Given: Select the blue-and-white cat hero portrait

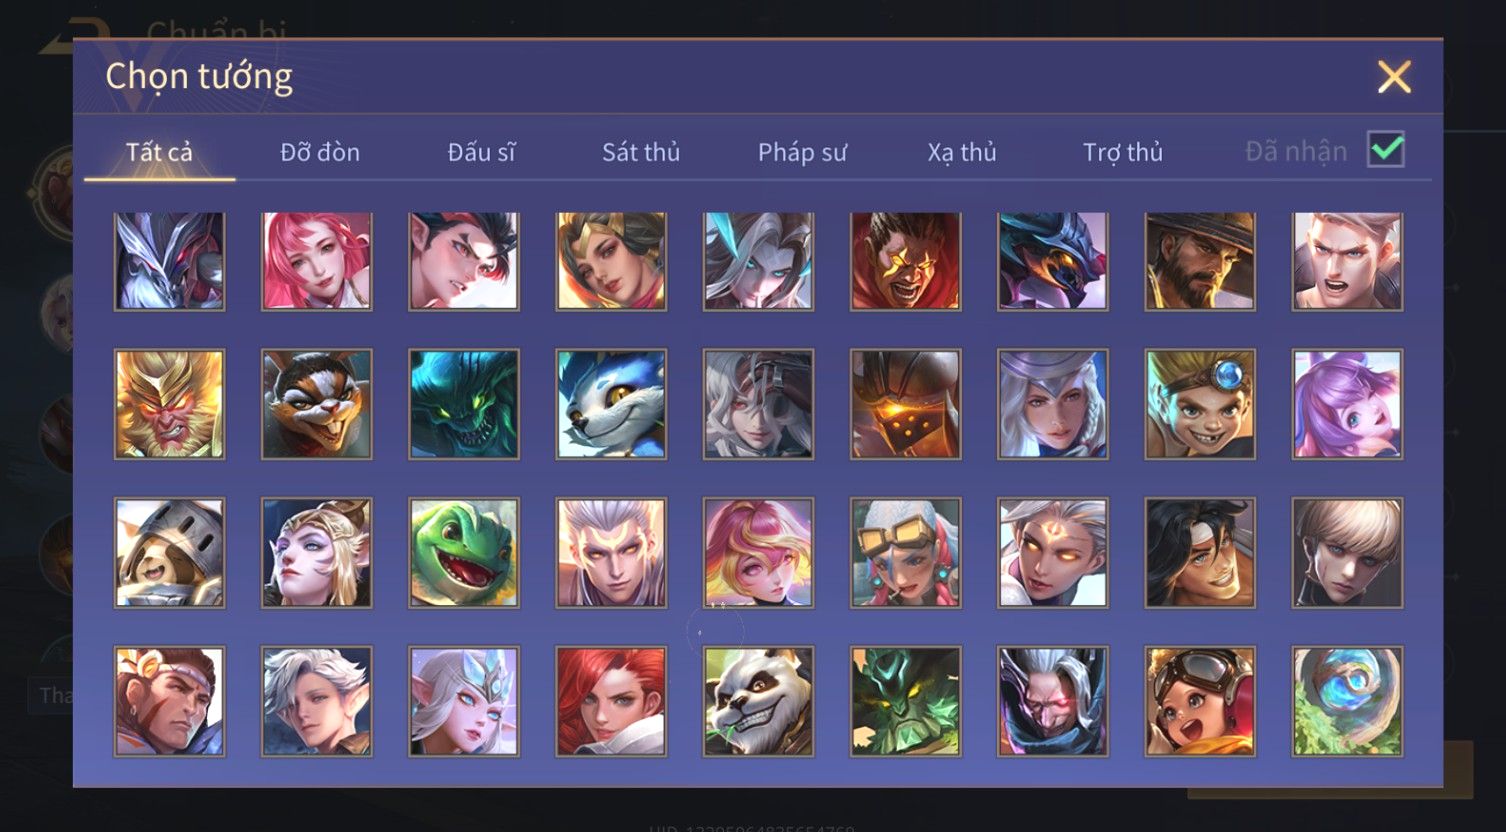Looking at the screenshot, I should coord(611,404).
